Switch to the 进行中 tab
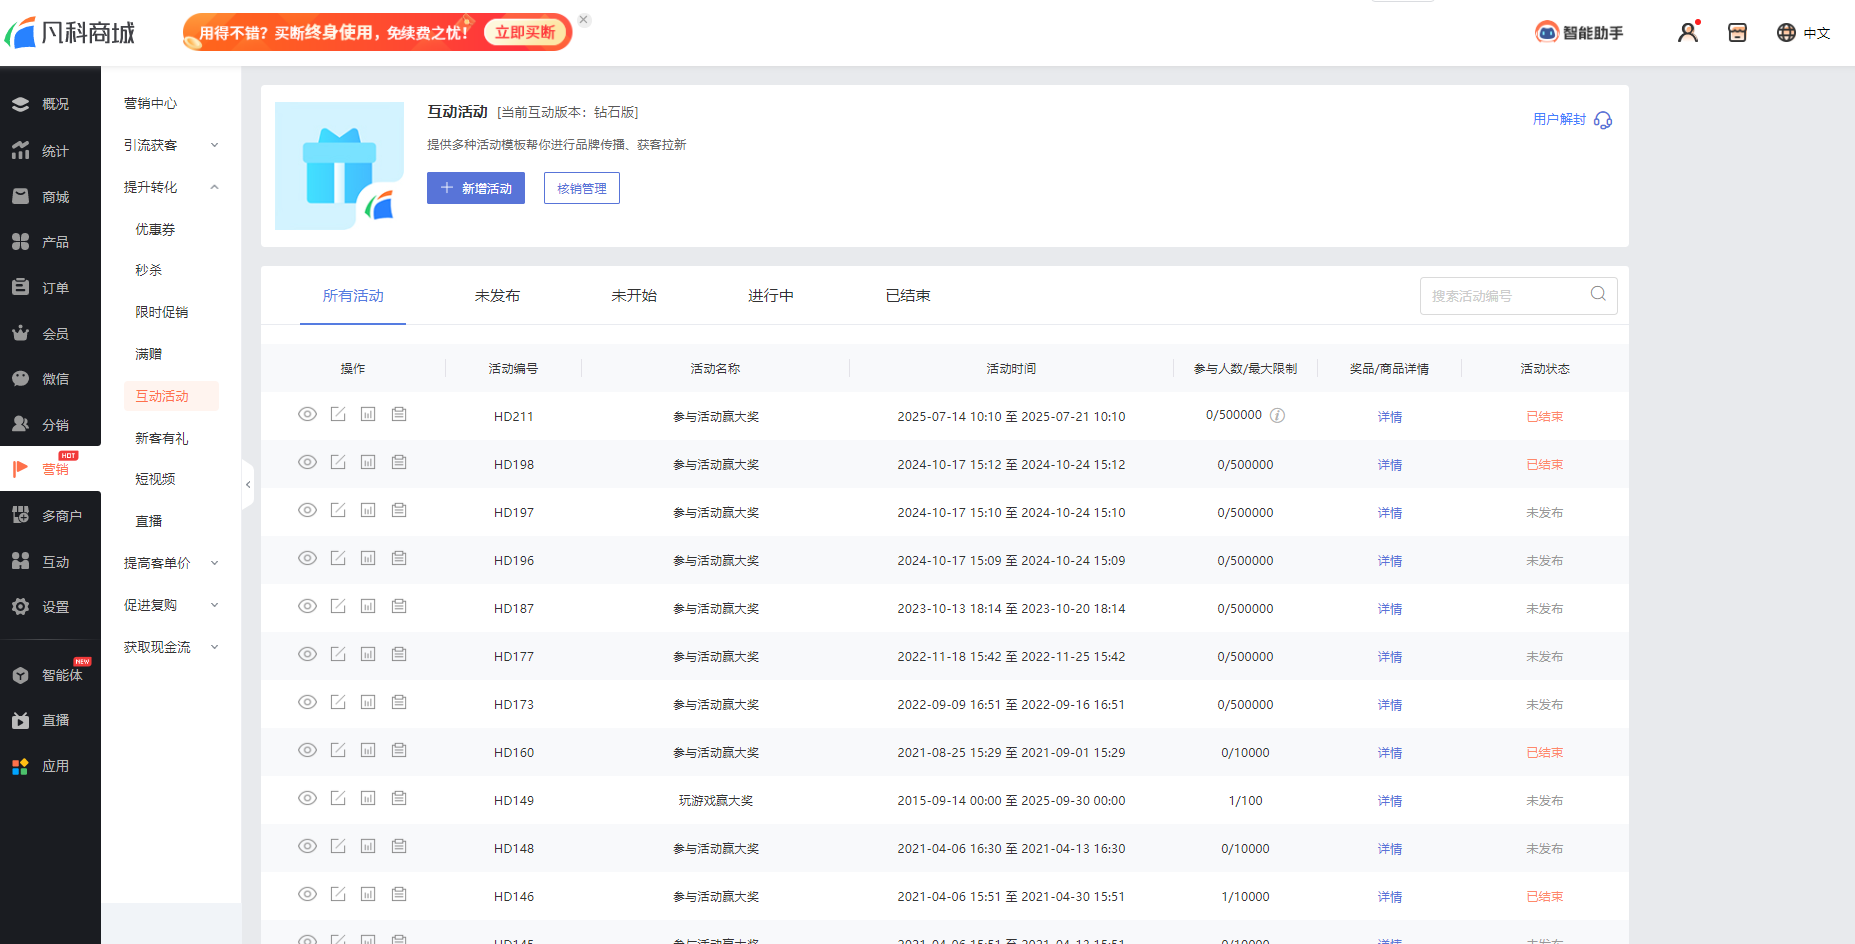 (770, 296)
